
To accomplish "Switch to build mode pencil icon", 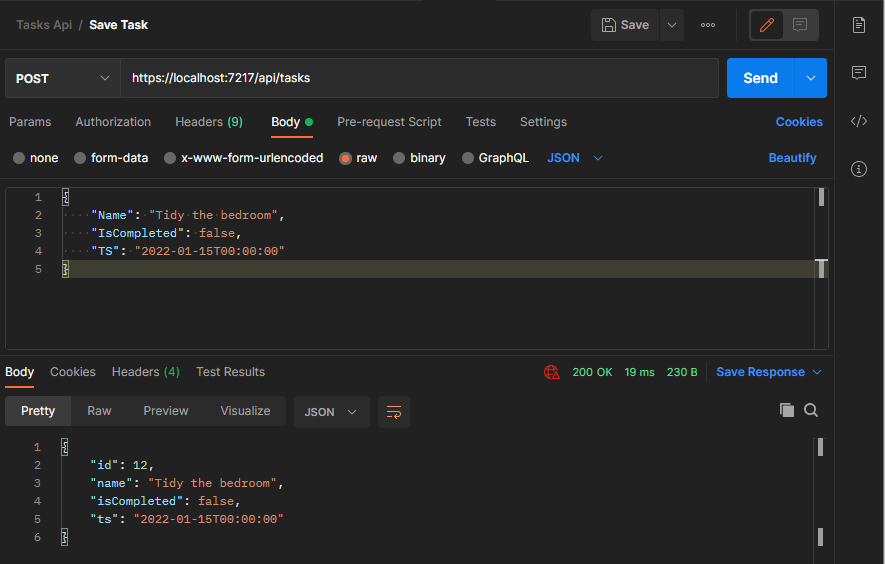I will [x=766, y=25].
